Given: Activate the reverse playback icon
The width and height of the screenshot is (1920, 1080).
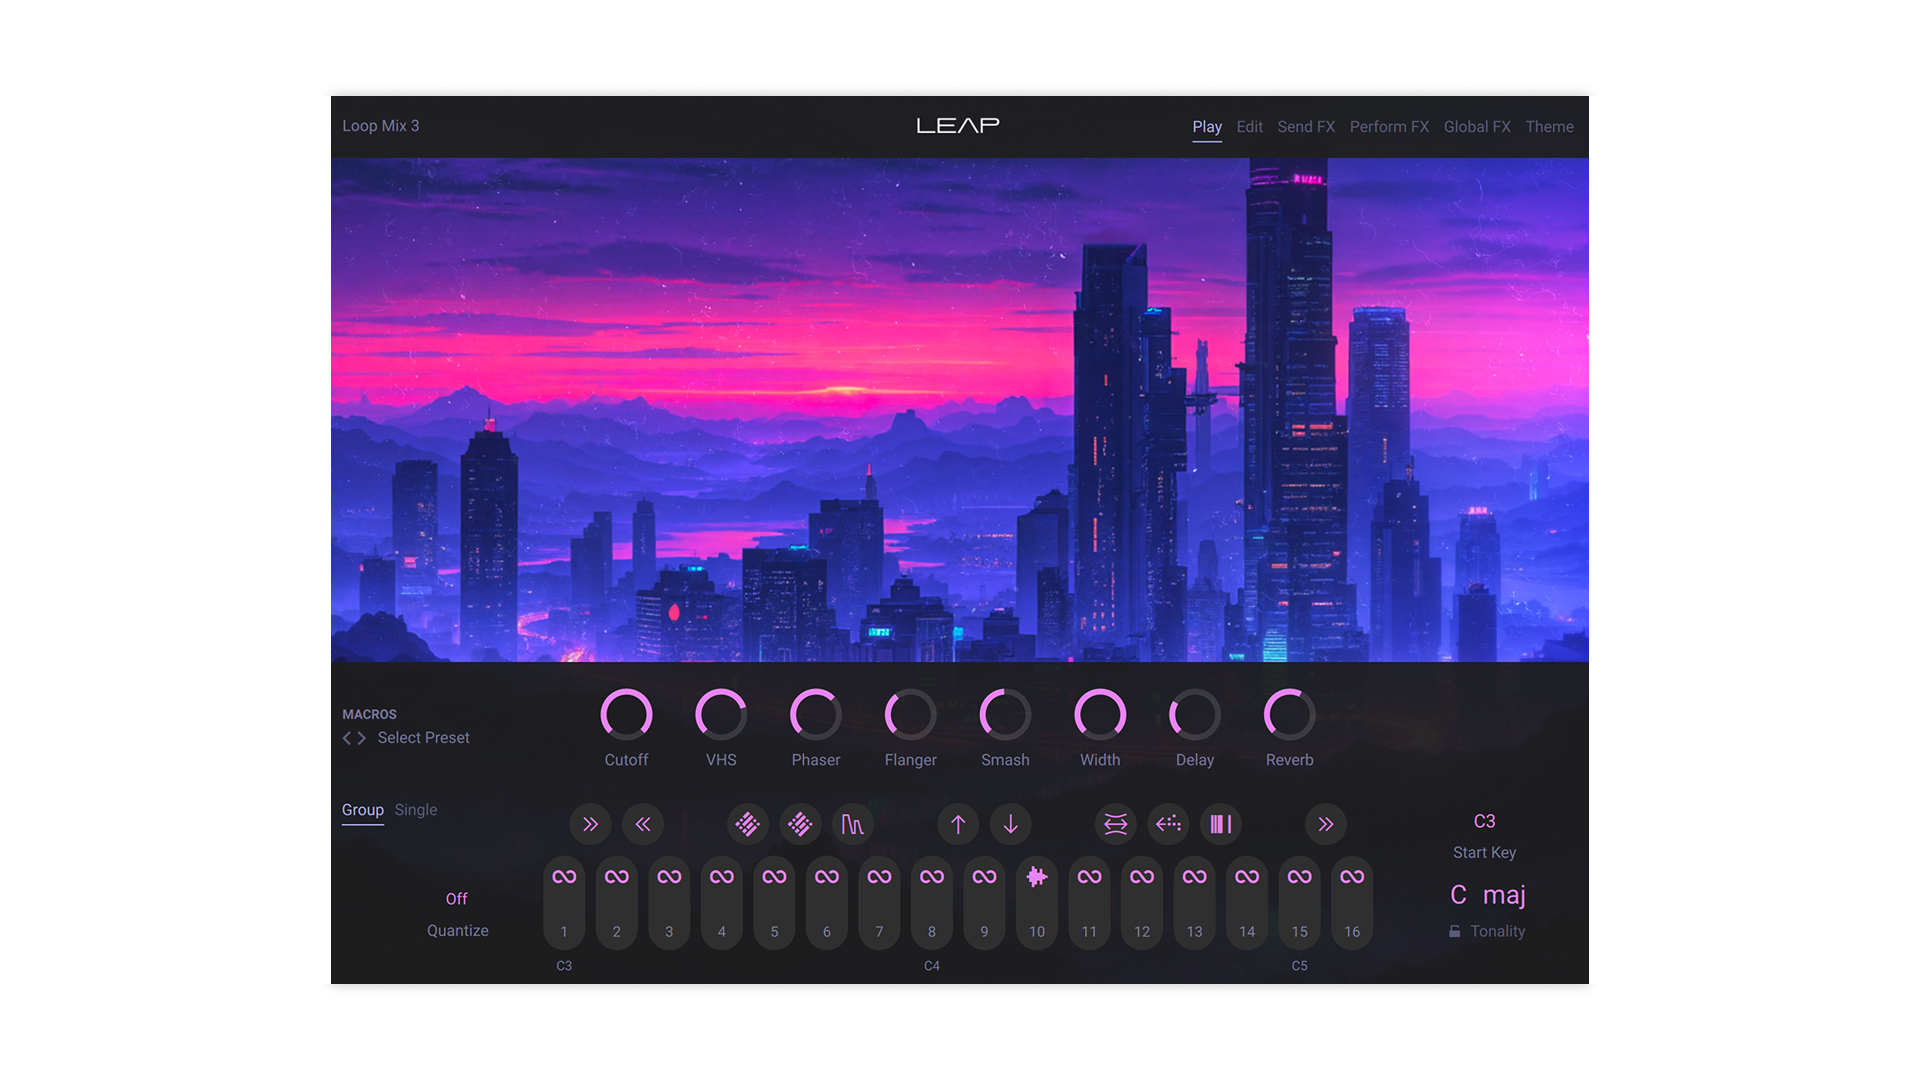Looking at the screenshot, I should [1167, 824].
